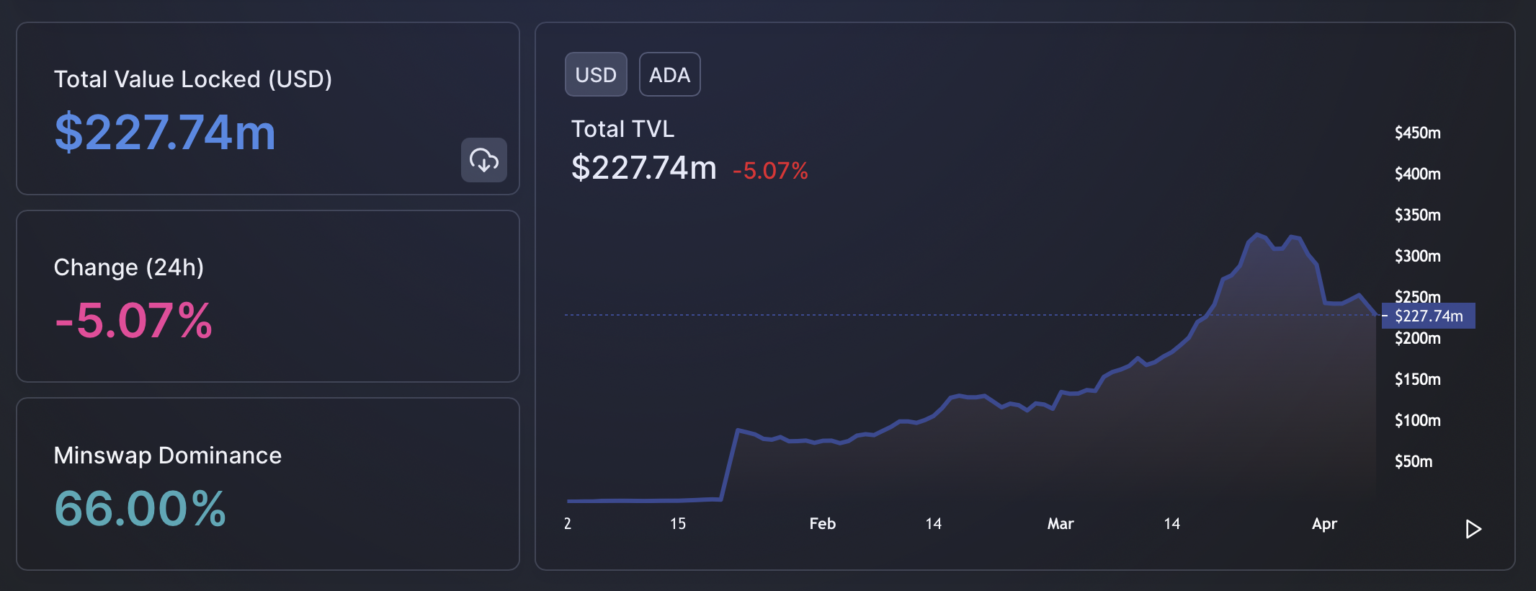Click the Total Value Locked (USD) heading
The width and height of the screenshot is (1536, 591).
point(193,79)
